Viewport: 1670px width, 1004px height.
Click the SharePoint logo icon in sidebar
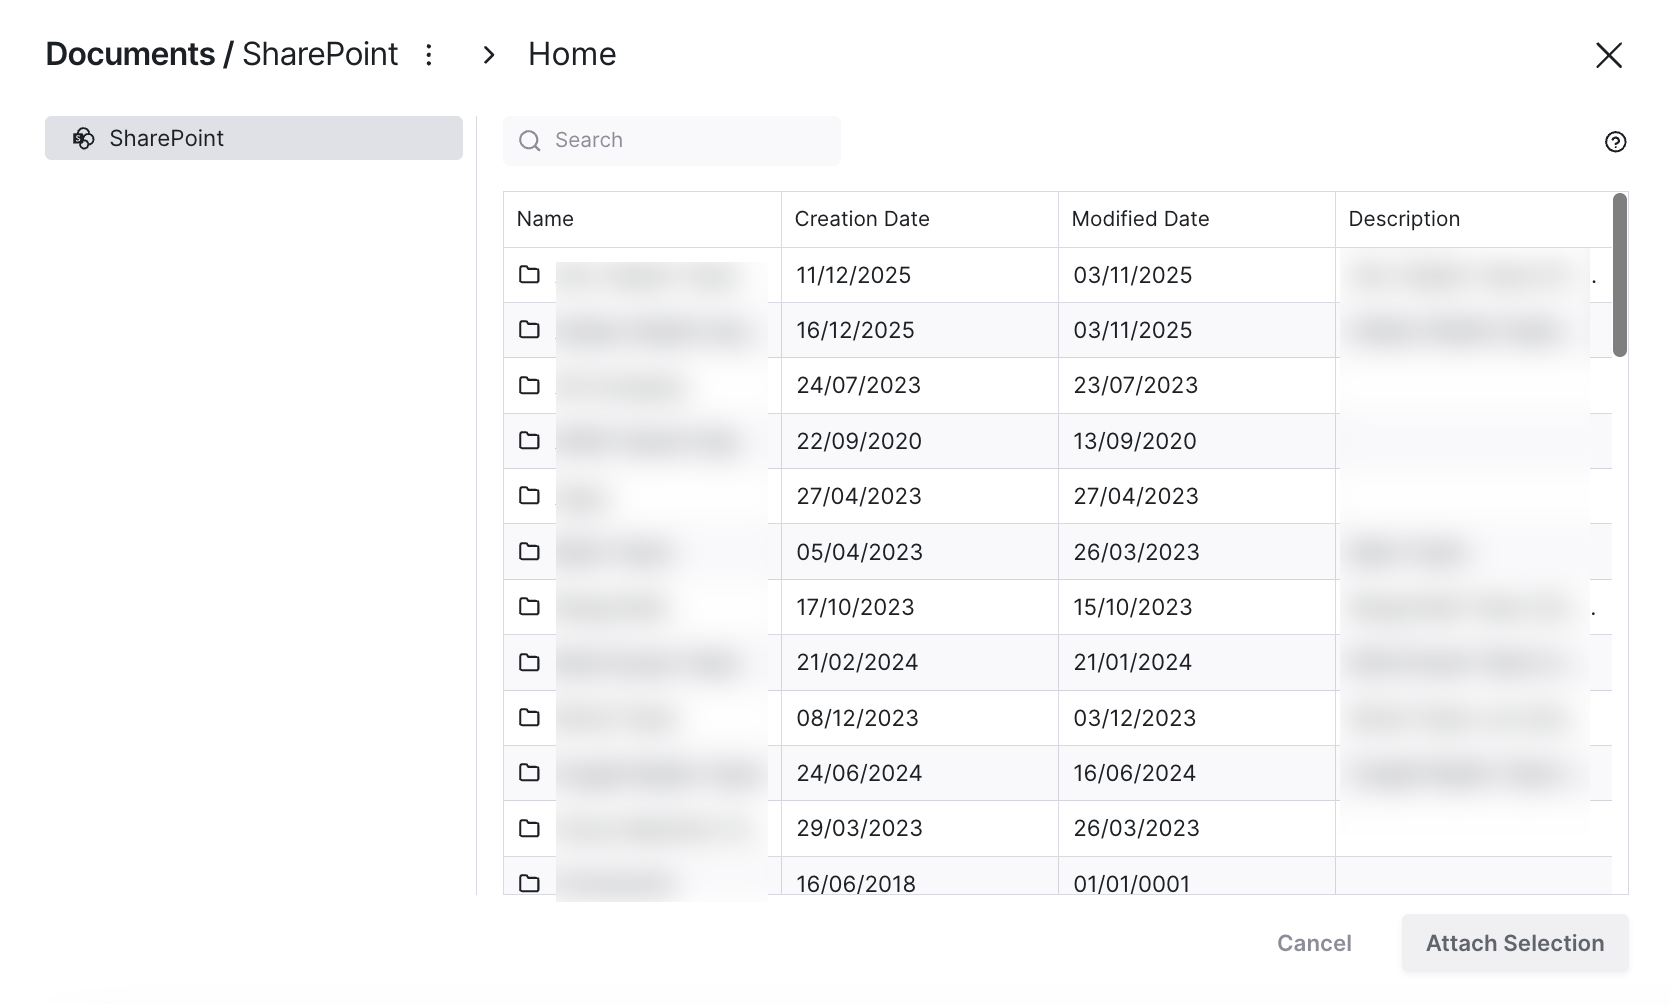point(84,139)
